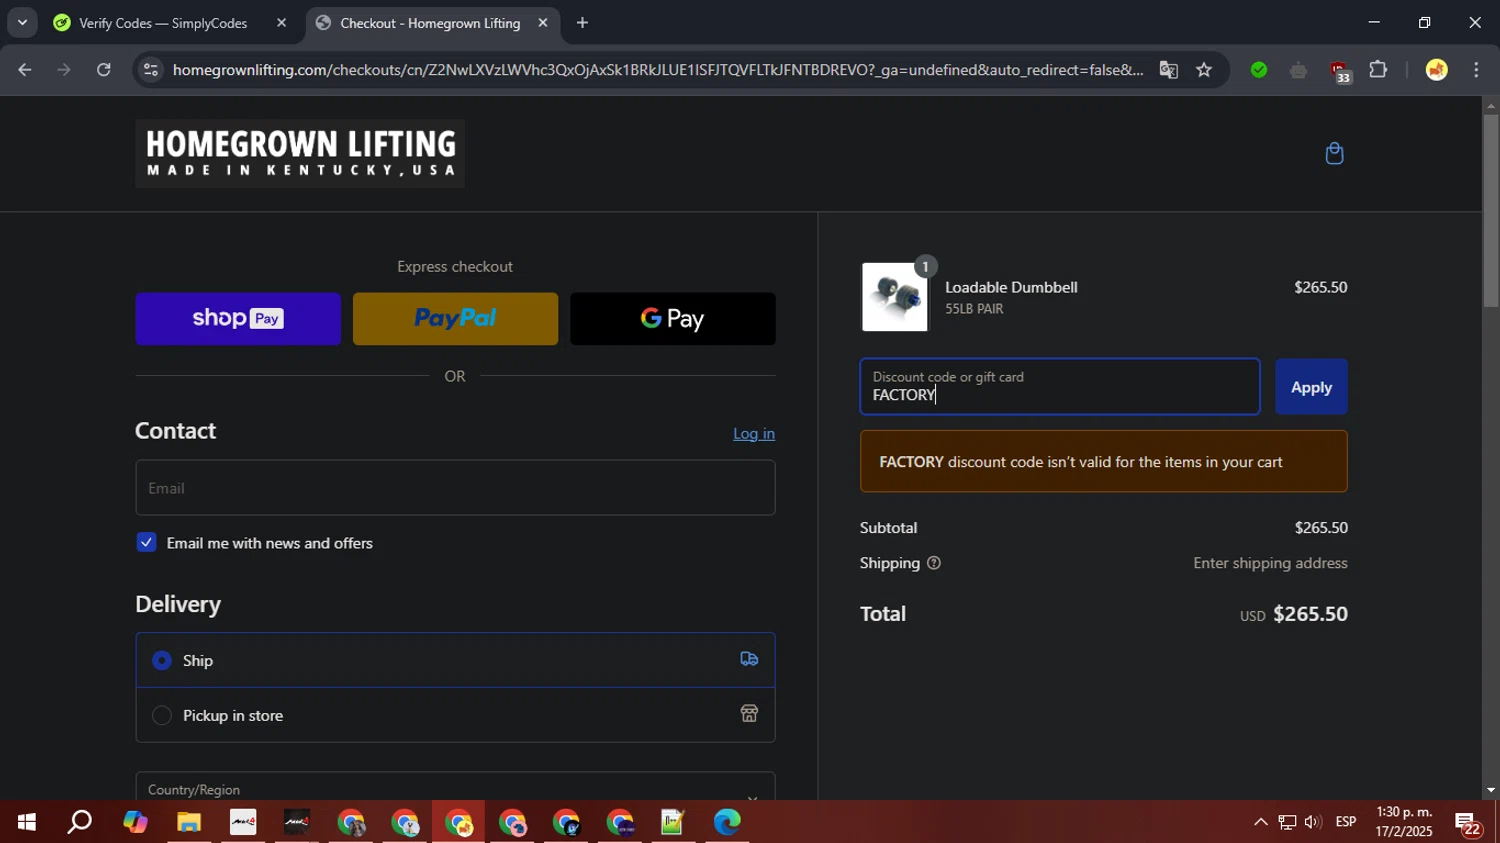The image size is (1500, 843).
Task: Click the Loadable Dumbbell product thumbnail
Action: pos(894,297)
